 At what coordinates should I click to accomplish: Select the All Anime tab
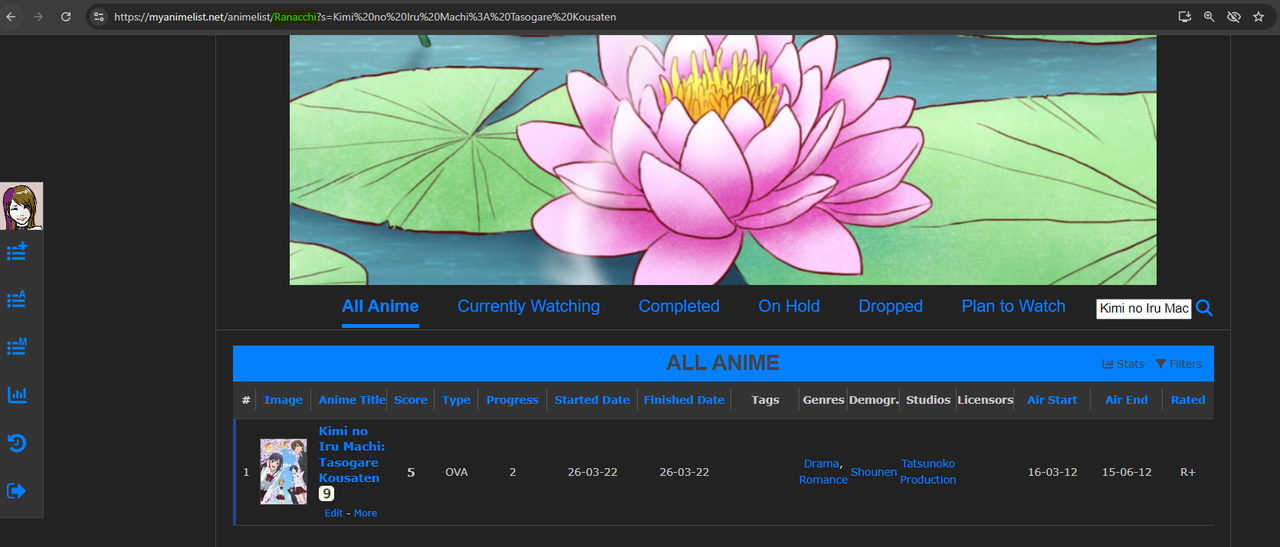380,306
